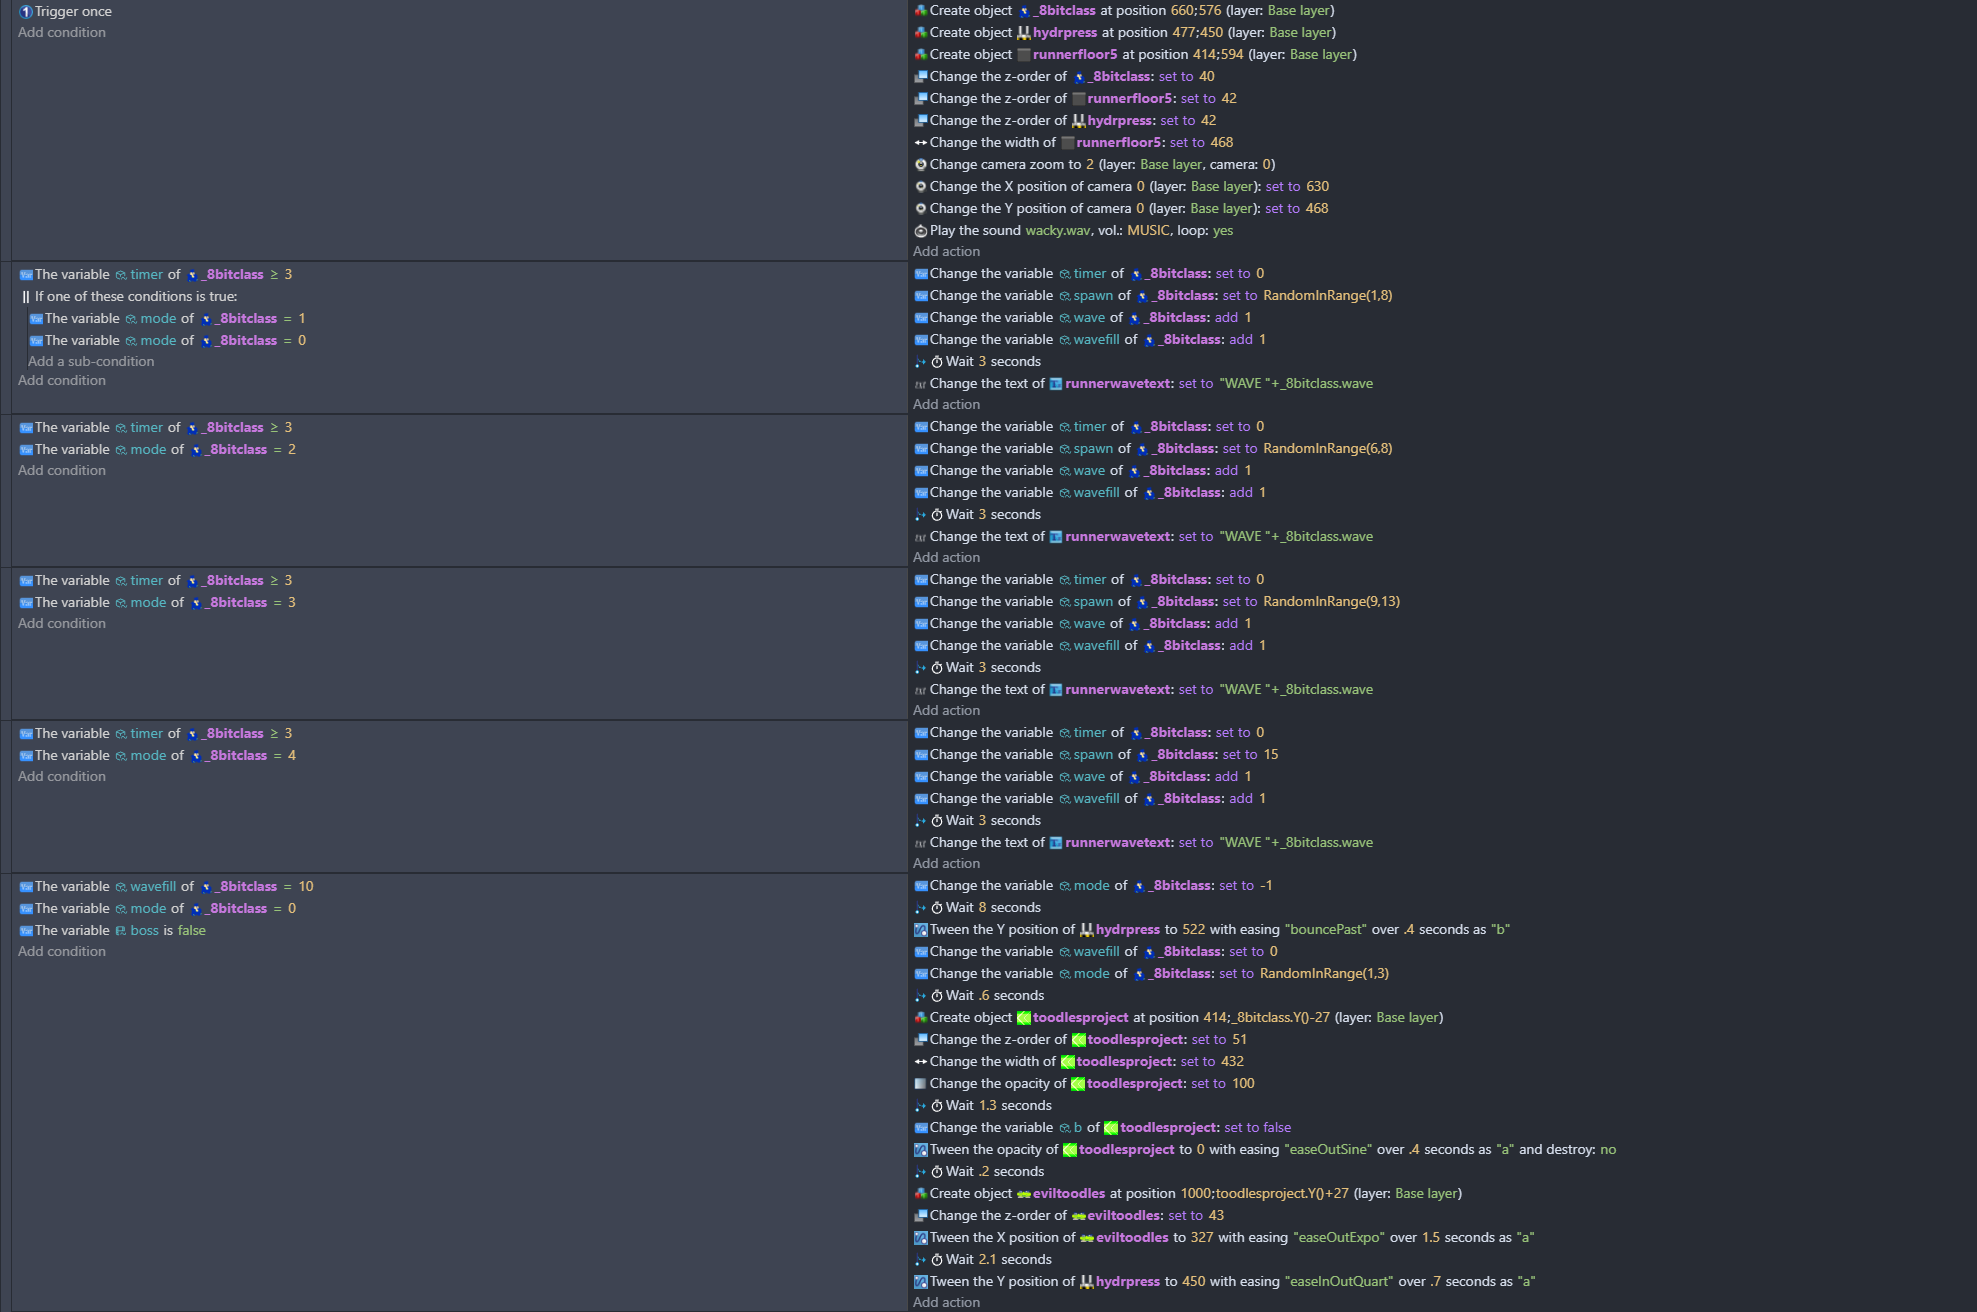The width and height of the screenshot is (1977, 1312).
Task: Click the z-order icon for eviltoodles set to 43
Action: [x=921, y=1216]
